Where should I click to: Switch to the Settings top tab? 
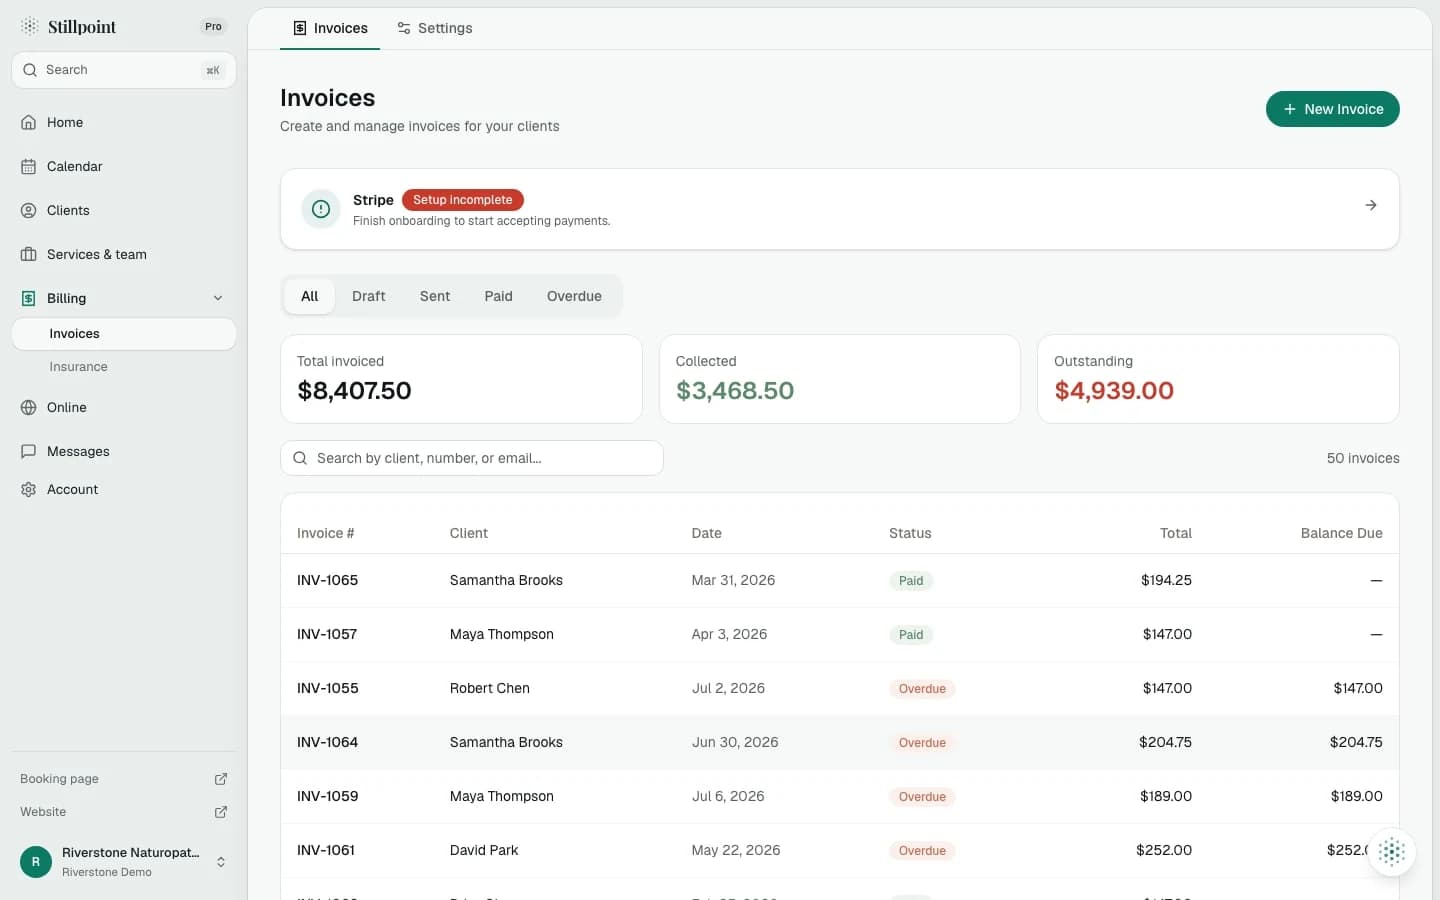pos(434,28)
